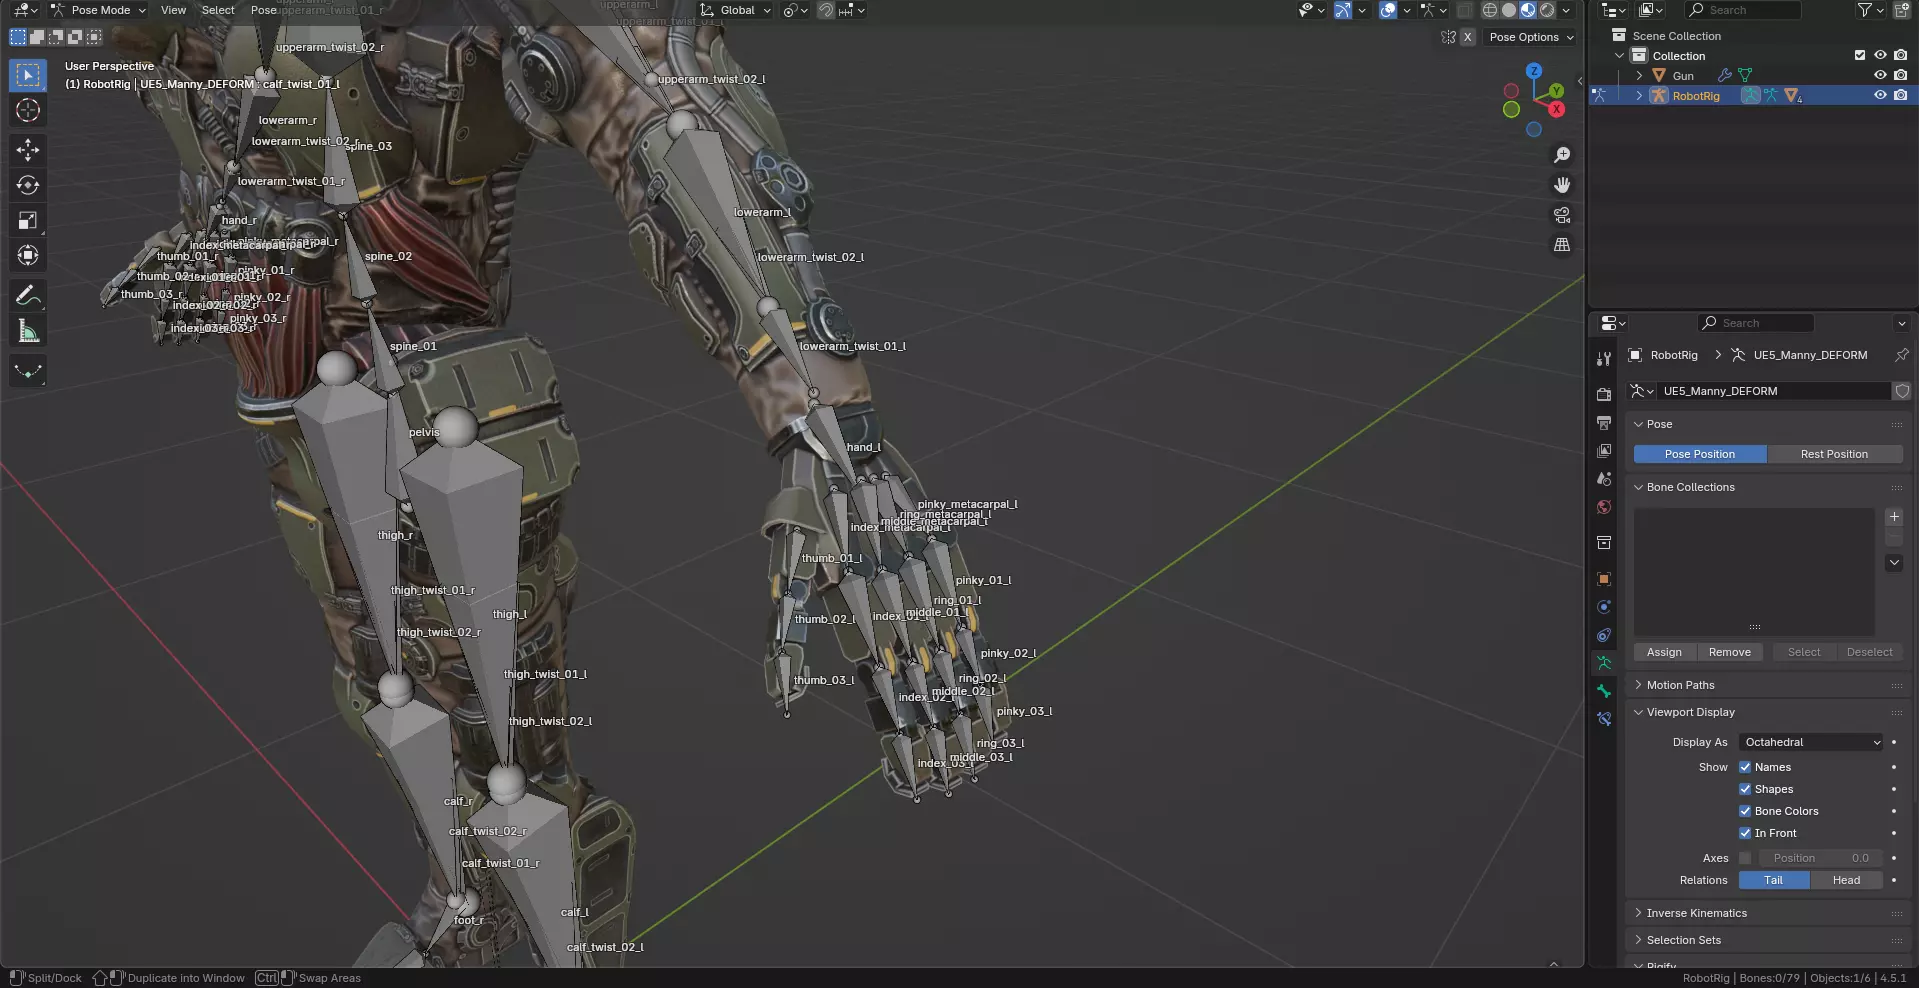Hide RobotRig object in viewport
This screenshot has height=988, width=1919.
[1880, 95]
